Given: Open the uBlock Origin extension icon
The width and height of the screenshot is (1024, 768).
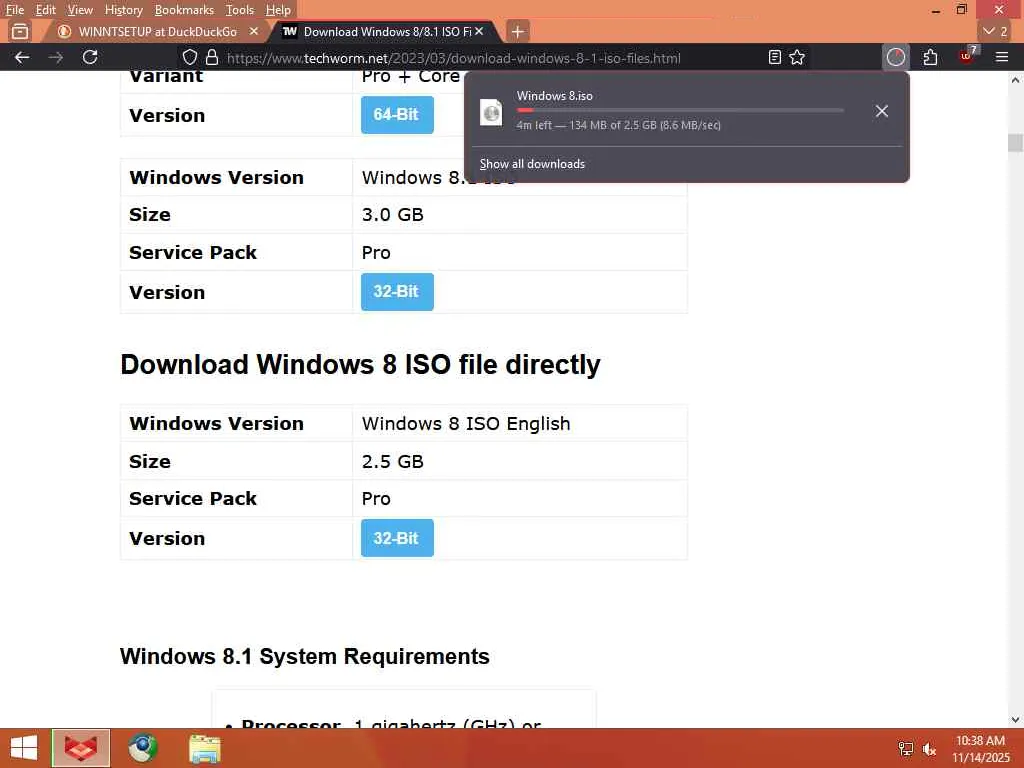Looking at the screenshot, I should pyautogui.click(x=967, y=57).
